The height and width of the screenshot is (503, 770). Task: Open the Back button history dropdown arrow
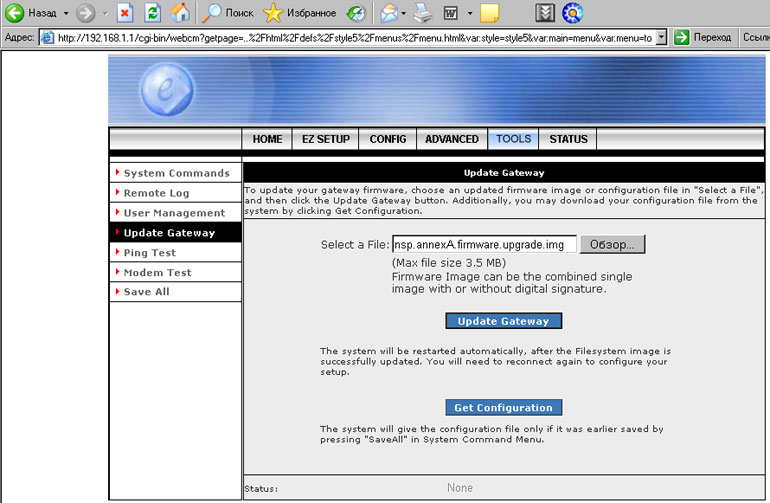tap(66, 14)
